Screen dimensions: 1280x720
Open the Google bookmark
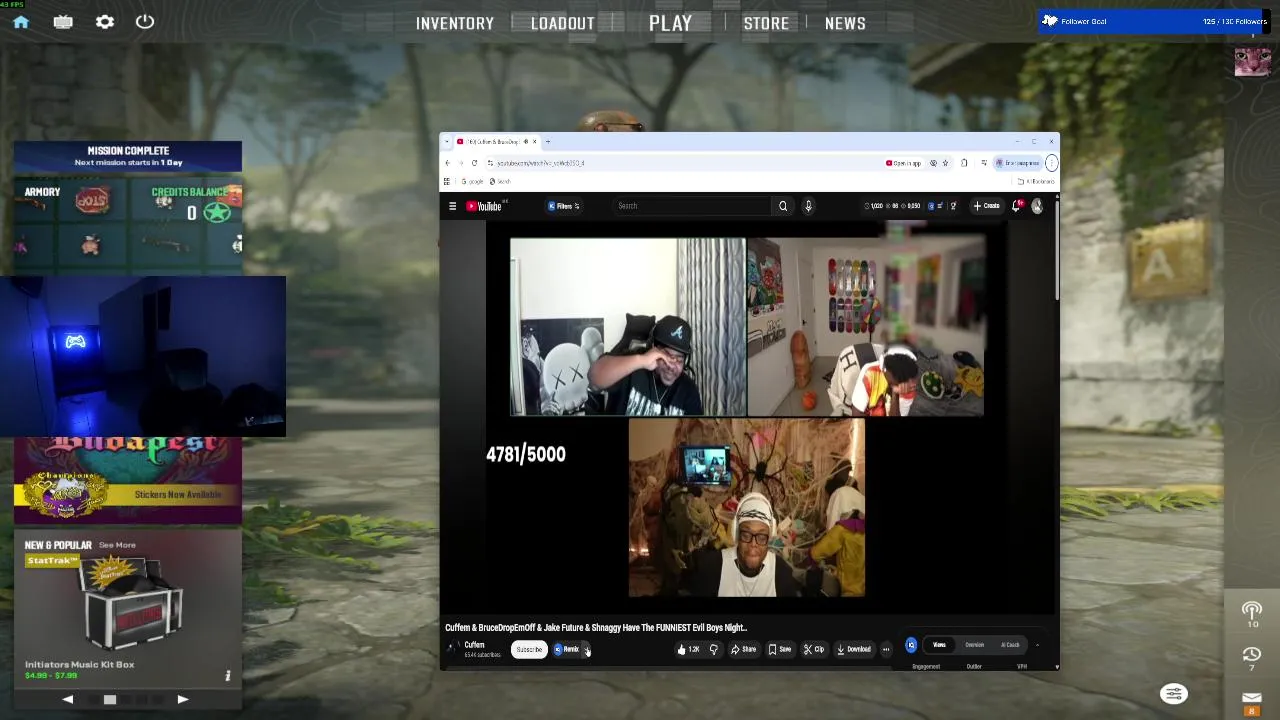tap(473, 181)
